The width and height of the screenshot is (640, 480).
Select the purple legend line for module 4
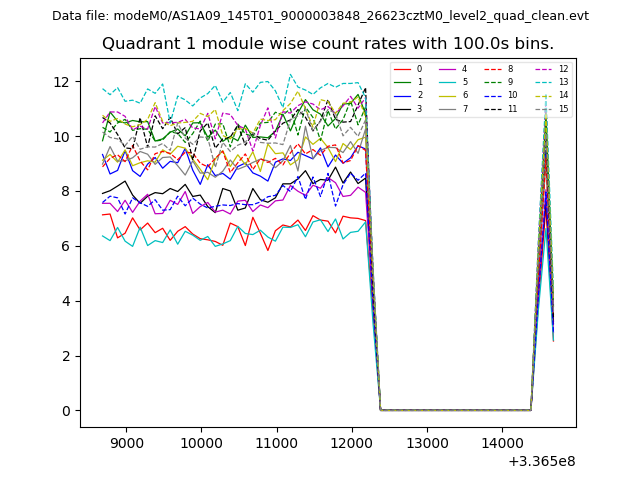449,69
